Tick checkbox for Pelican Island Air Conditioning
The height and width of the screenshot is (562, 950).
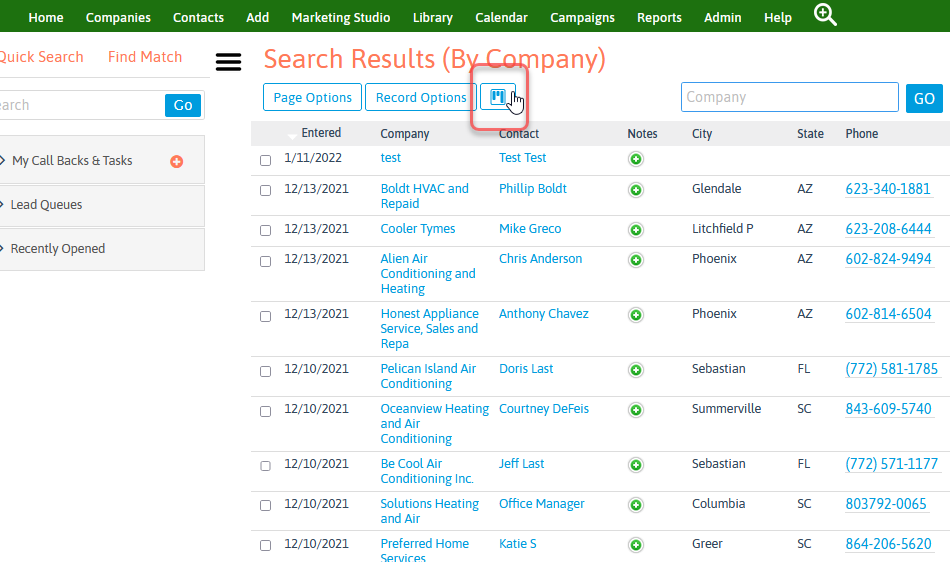[x=265, y=372]
